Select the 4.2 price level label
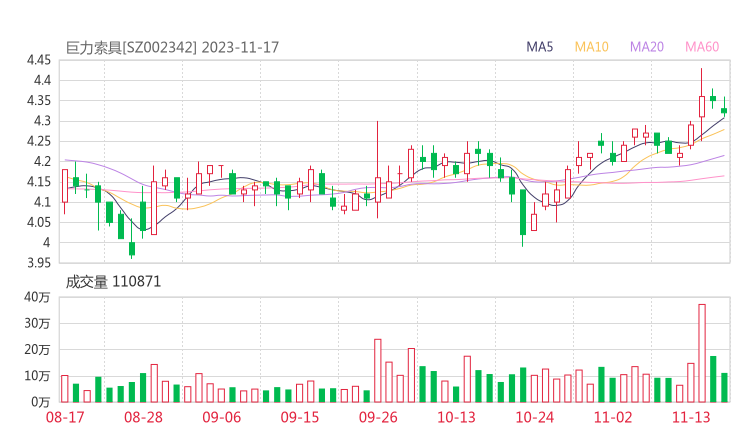 45,161
